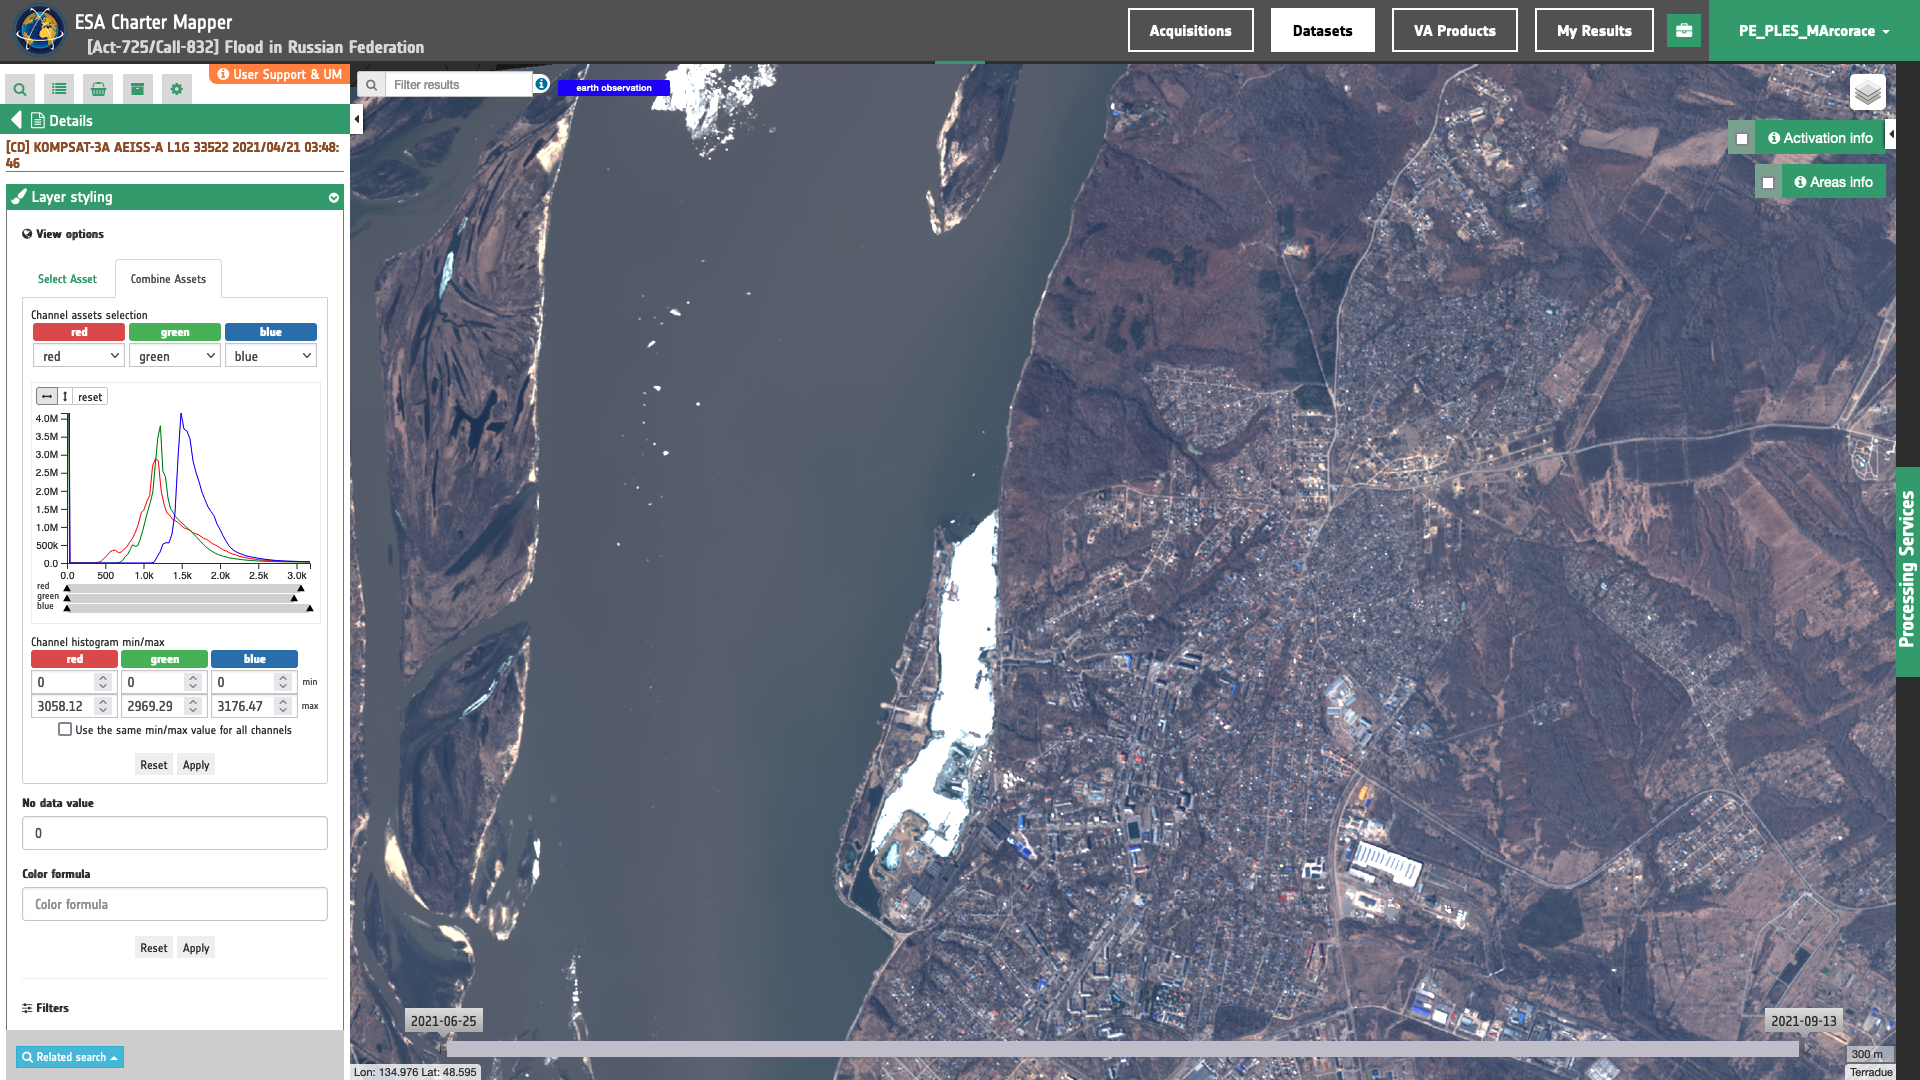Open the basket icon in sidebar toolbar
The image size is (1920, 1080).
[x=98, y=89]
